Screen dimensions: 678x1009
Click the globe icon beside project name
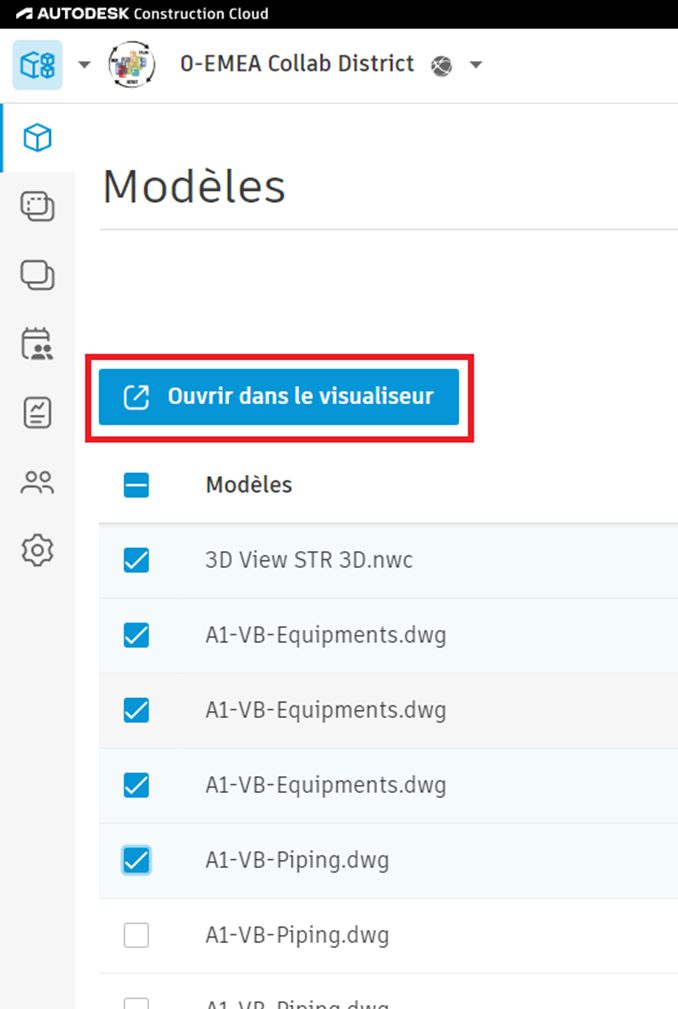tap(442, 66)
